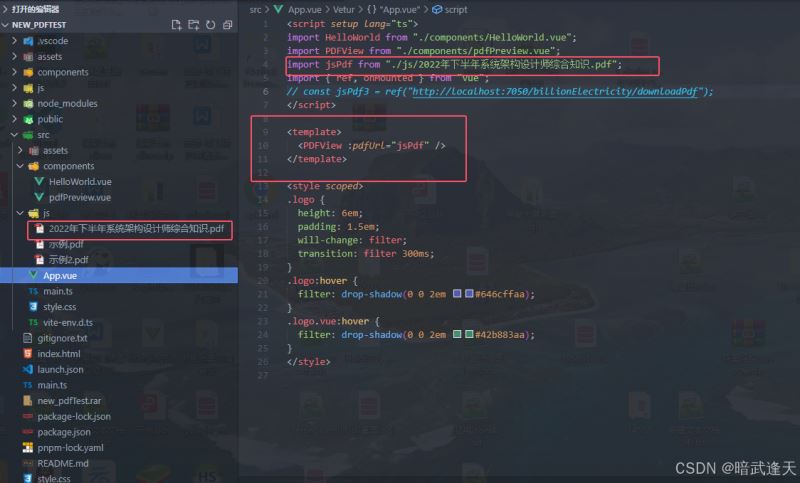Open the assets folder inside src

pos(55,150)
